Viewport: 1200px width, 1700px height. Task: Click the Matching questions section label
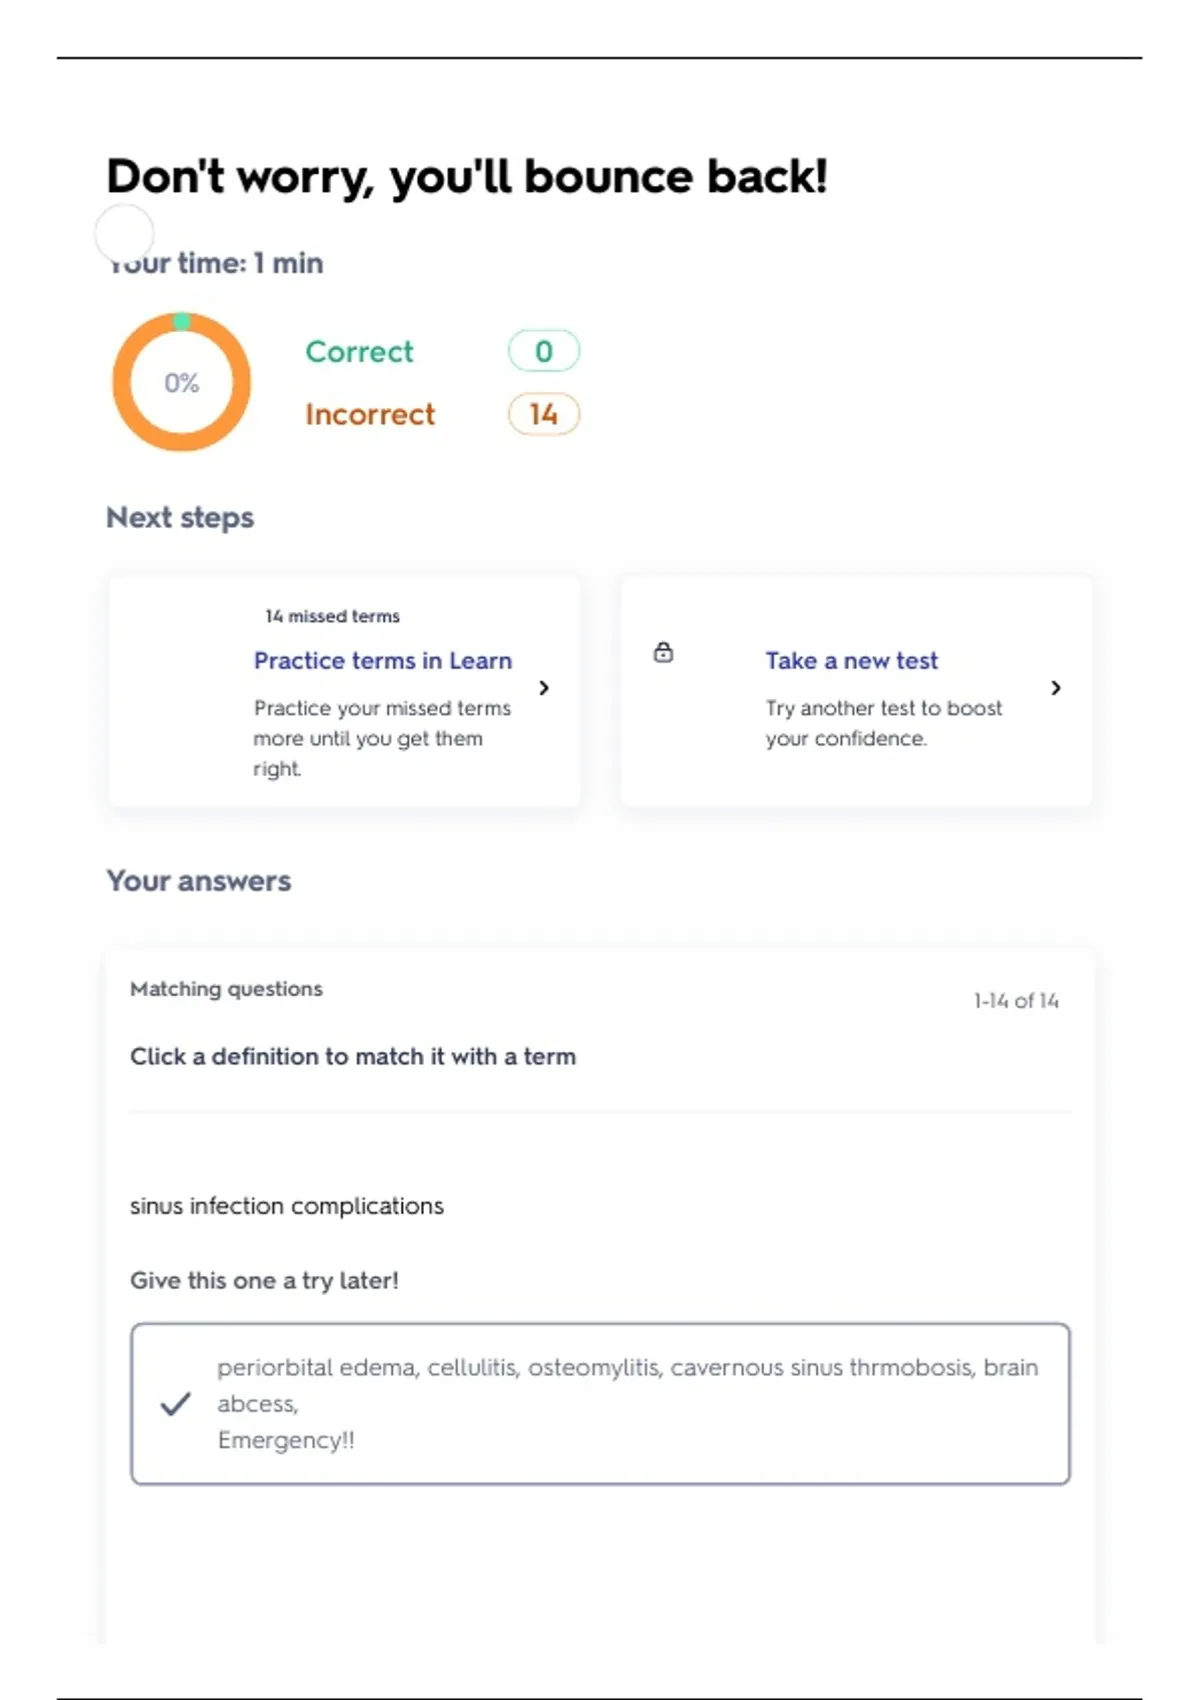click(x=226, y=989)
